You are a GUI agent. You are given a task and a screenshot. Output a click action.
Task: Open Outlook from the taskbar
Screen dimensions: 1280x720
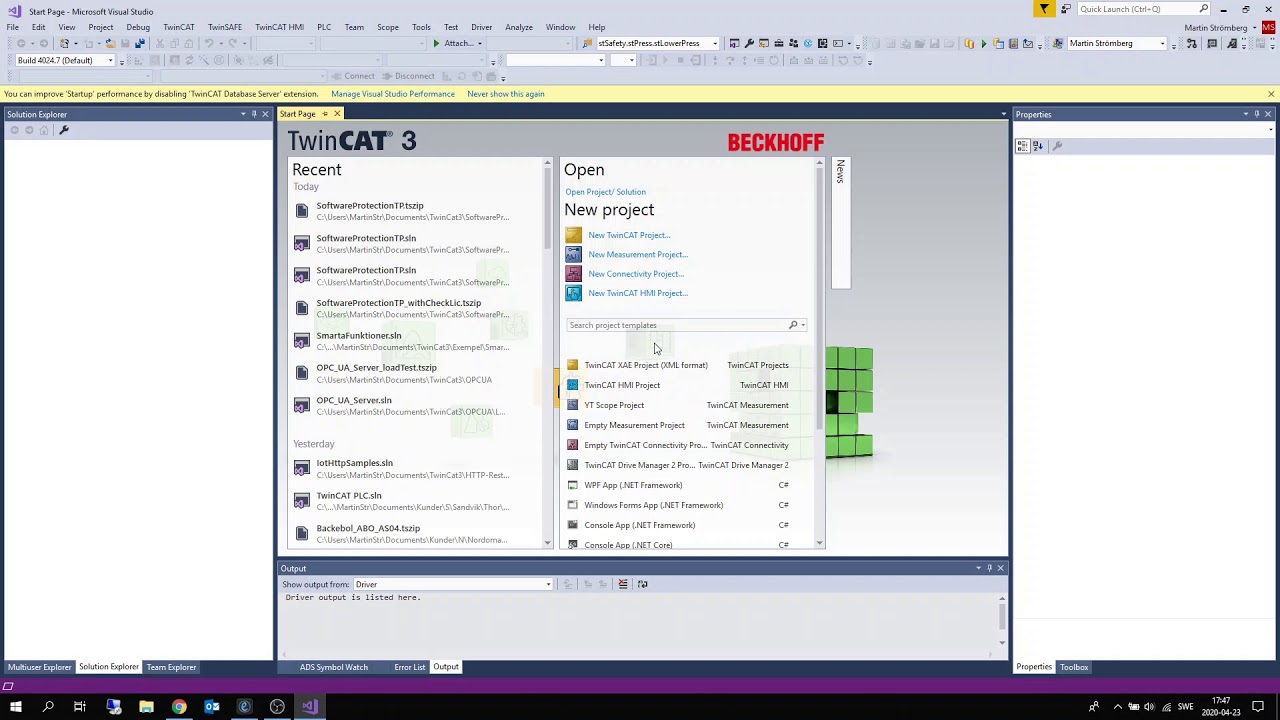tap(212, 707)
